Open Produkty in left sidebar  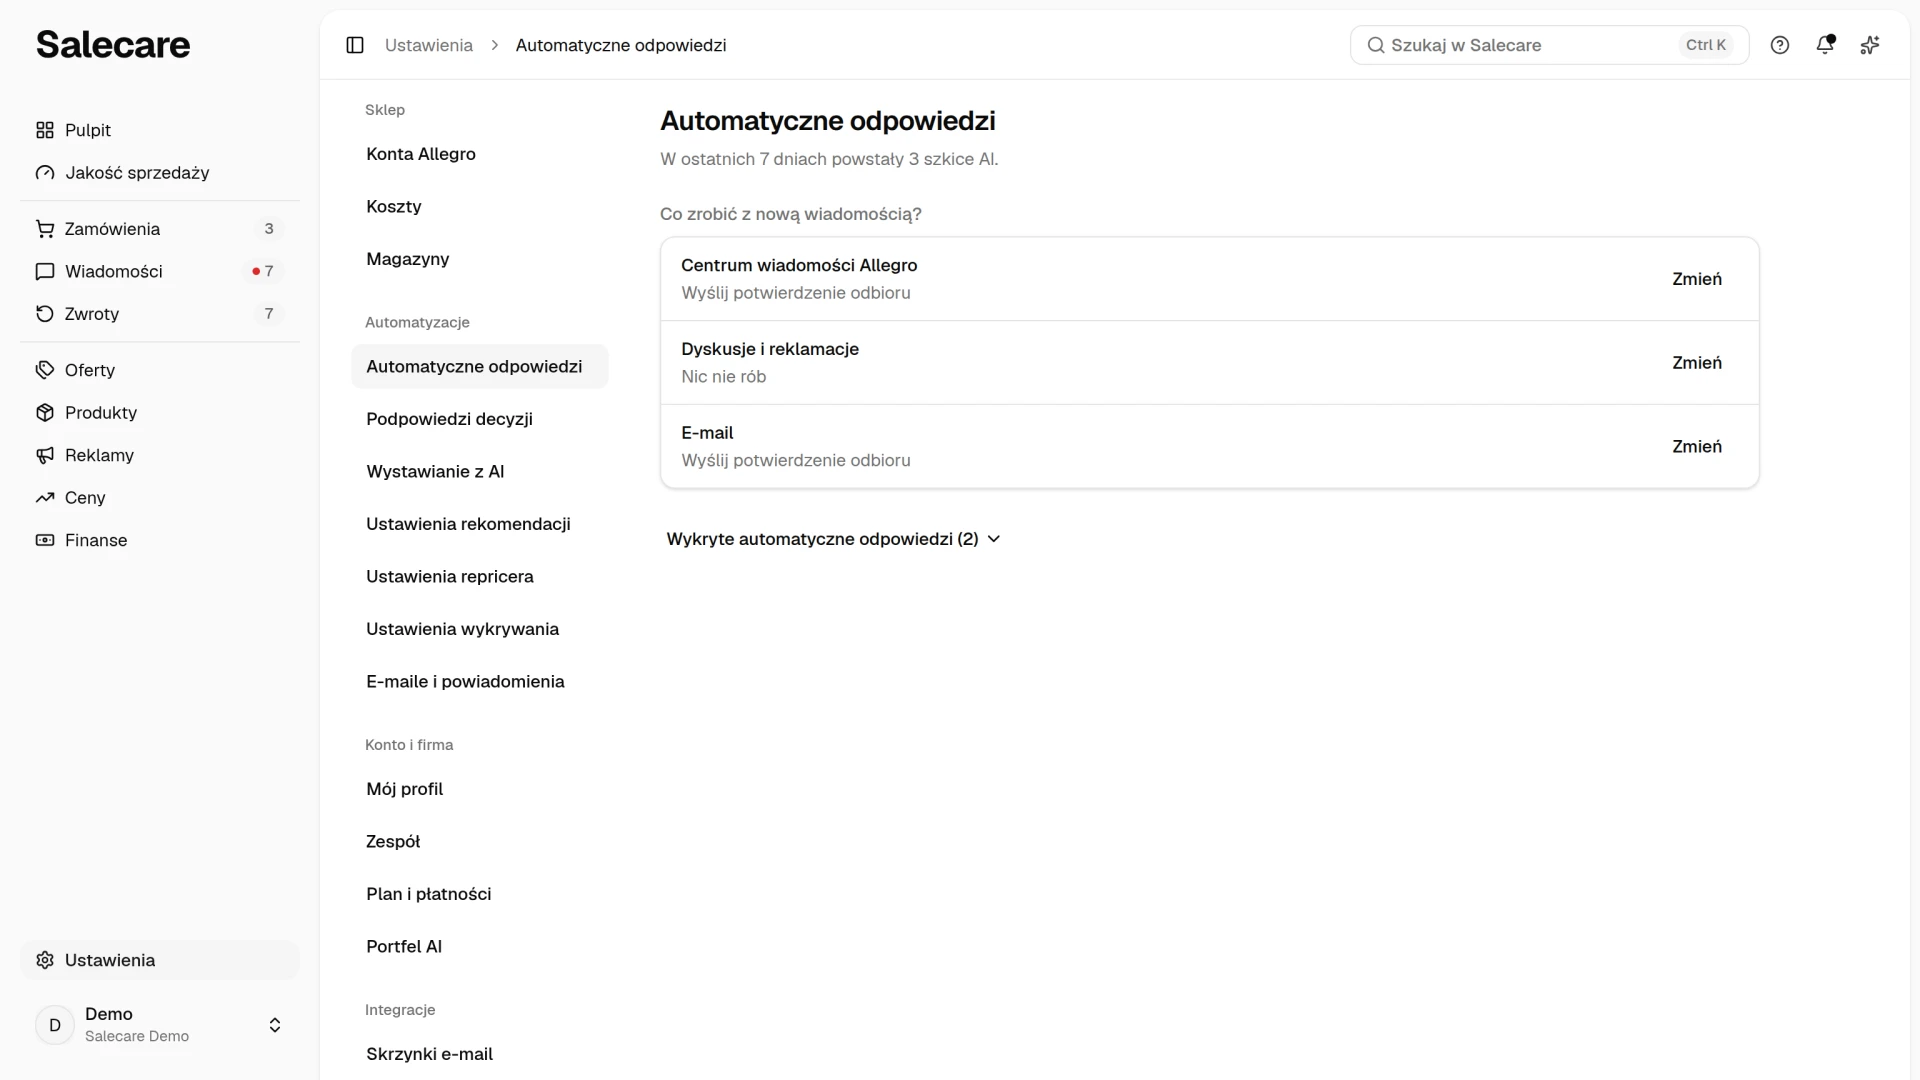pyautogui.click(x=160, y=413)
